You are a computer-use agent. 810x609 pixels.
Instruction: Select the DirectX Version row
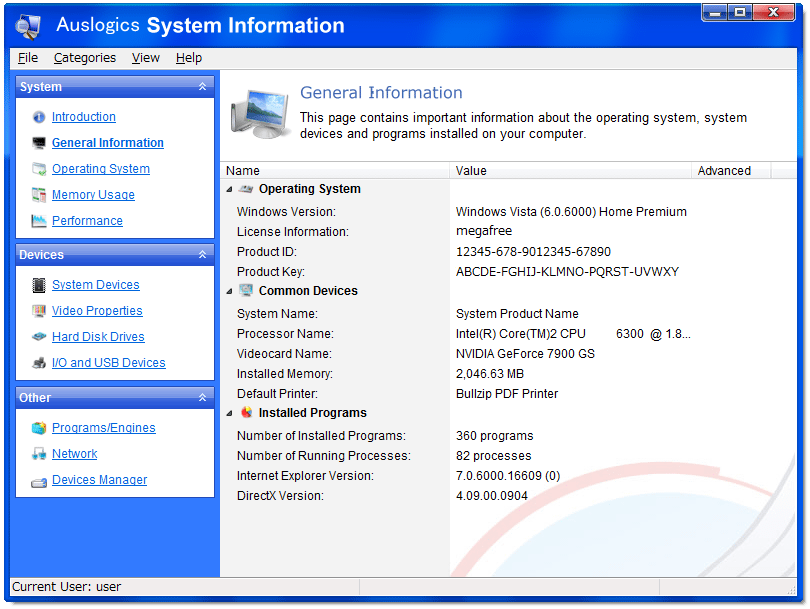(509, 496)
